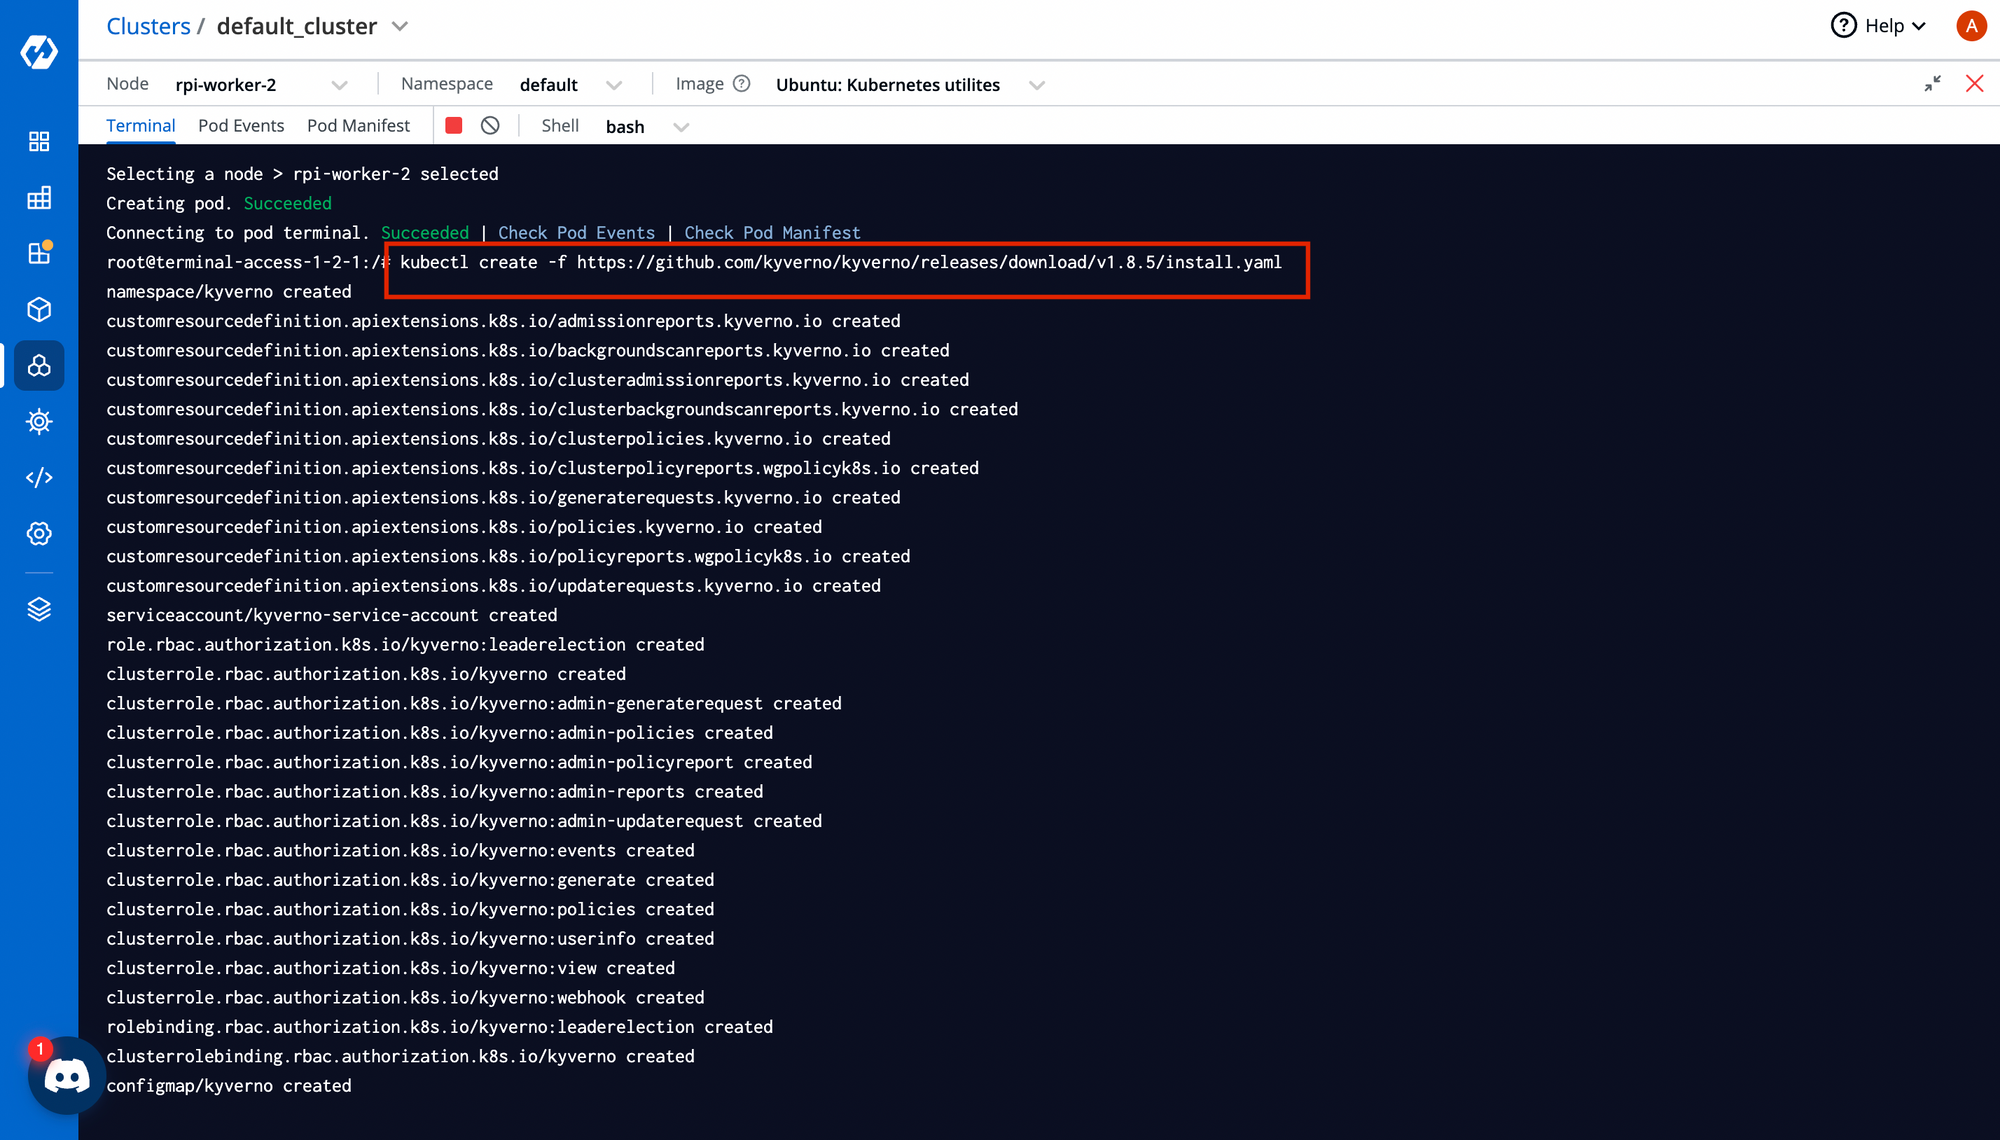
Task: Switch to the Pod Events tab
Action: pyautogui.click(x=242, y=126)
